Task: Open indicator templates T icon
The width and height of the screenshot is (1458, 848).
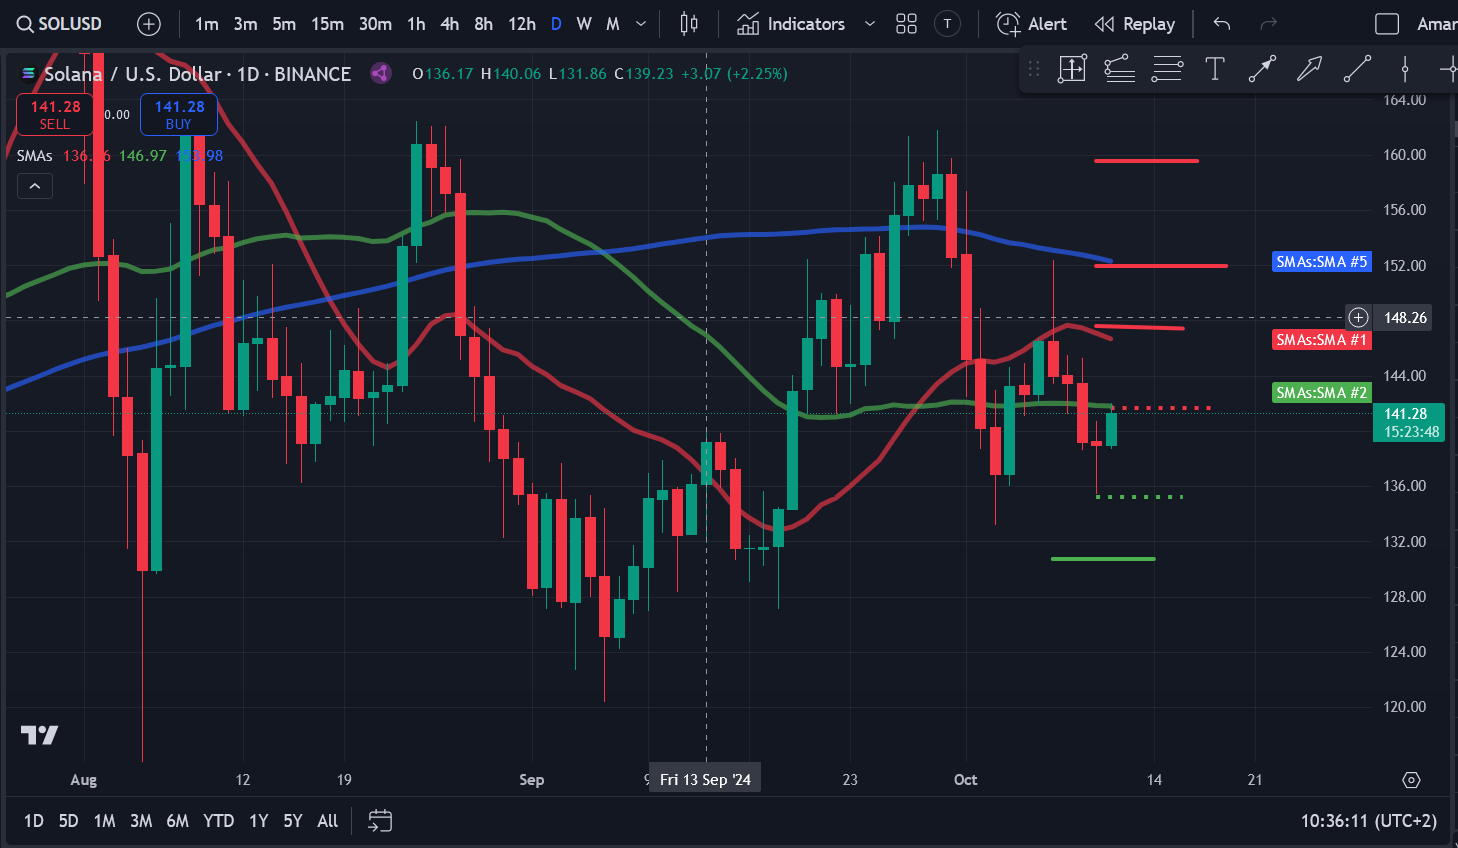Action: point(947,24)
